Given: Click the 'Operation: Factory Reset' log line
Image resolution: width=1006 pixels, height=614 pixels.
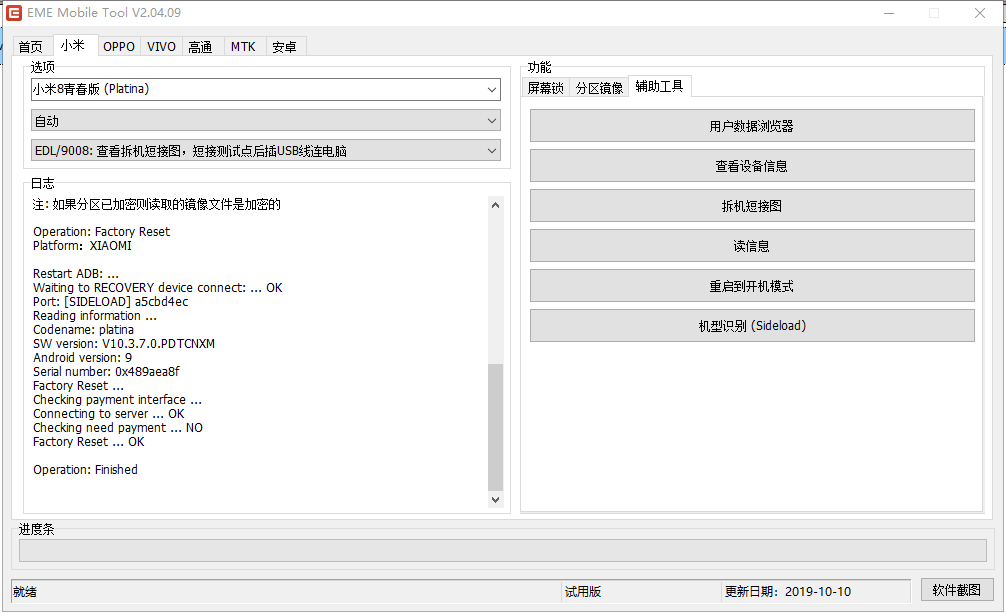Looking at the screenshot, I should click(101, 232).
